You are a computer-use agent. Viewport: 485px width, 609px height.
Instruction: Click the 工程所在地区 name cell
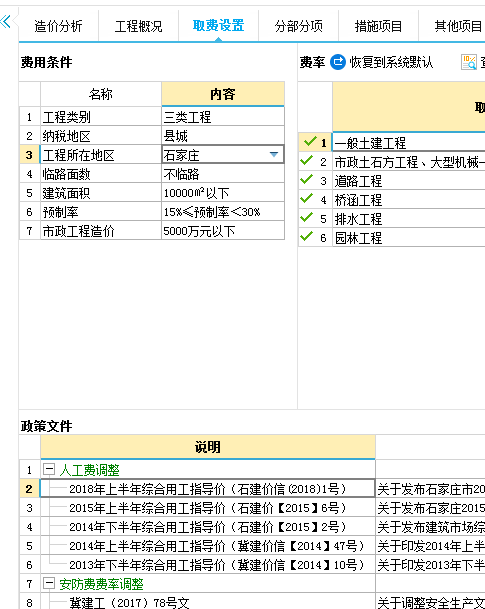(x=101, y=155)
